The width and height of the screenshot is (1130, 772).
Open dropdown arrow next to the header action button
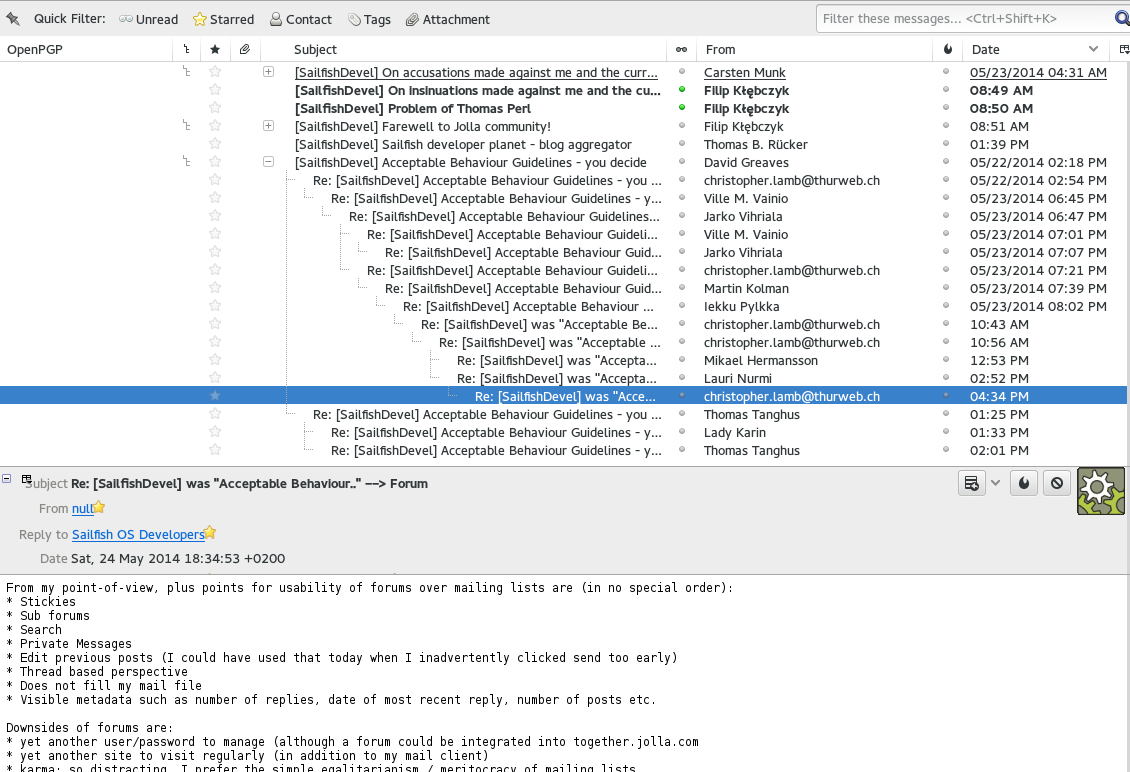pyautogui.click(x=995, y=484)
